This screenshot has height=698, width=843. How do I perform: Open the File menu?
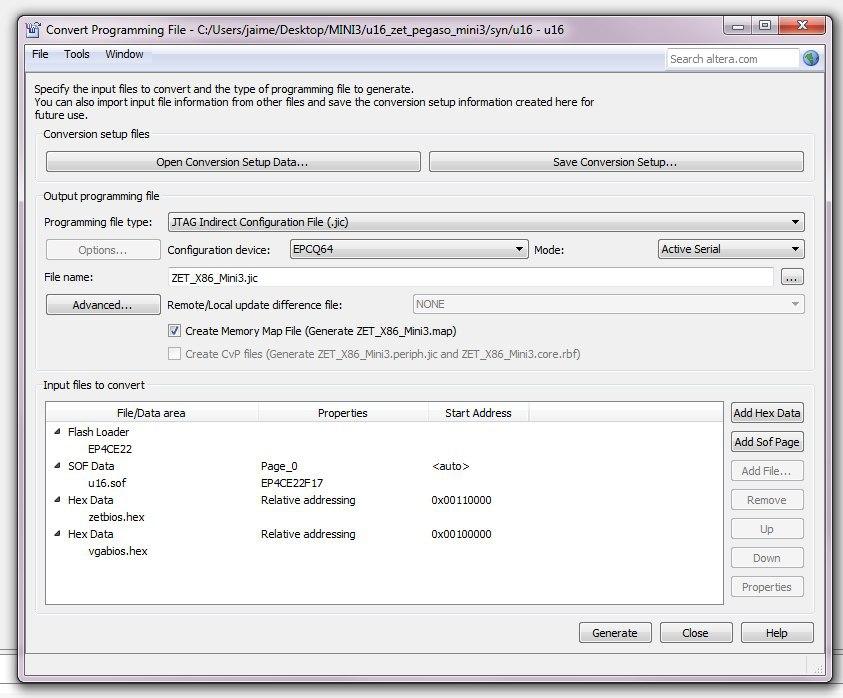click(40, 55)
